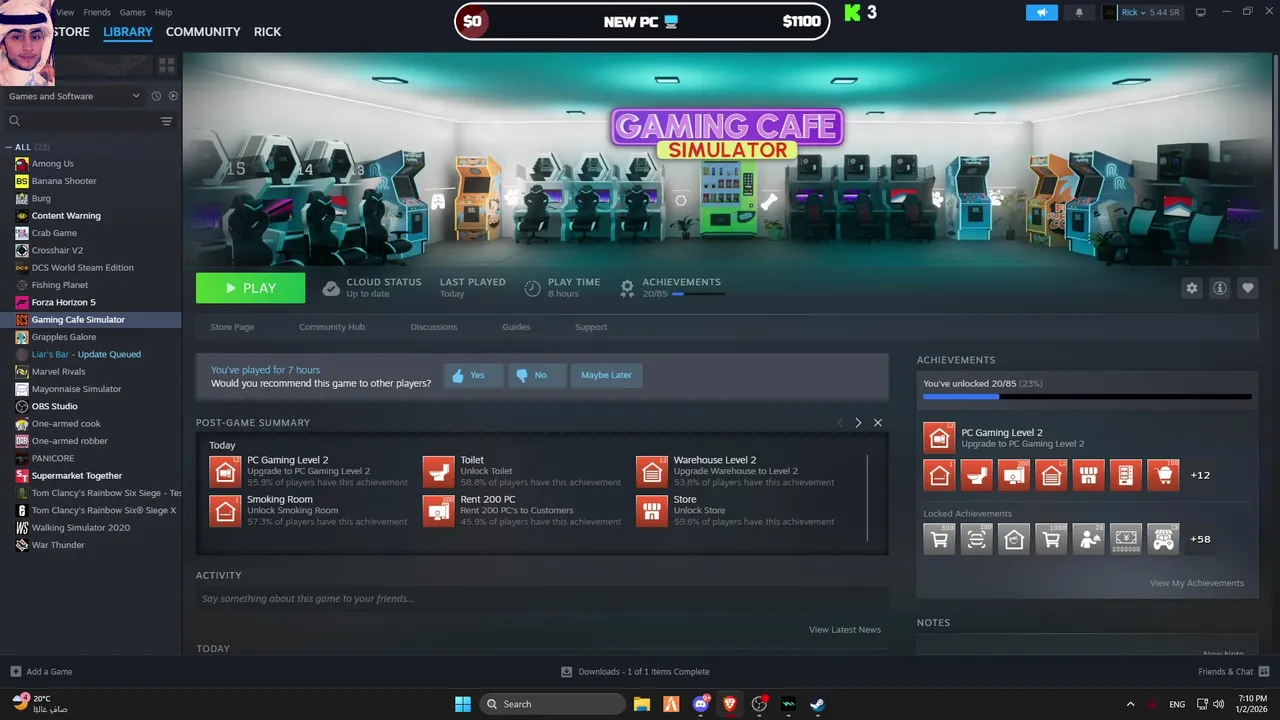Viewport: 1280px width, 720px height.
Task: Go to previous post-game summary page
Action: tap(840, 423)
